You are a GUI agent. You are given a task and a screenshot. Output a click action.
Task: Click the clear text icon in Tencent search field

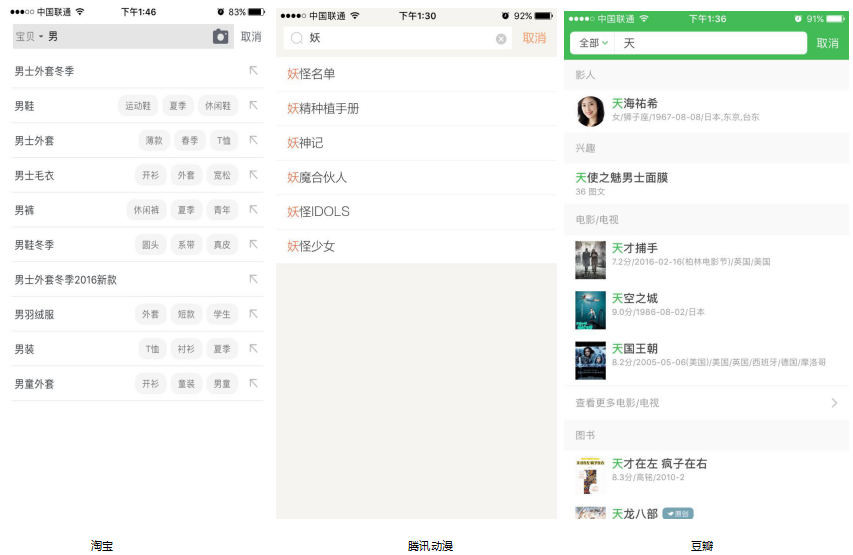[501, 39]
